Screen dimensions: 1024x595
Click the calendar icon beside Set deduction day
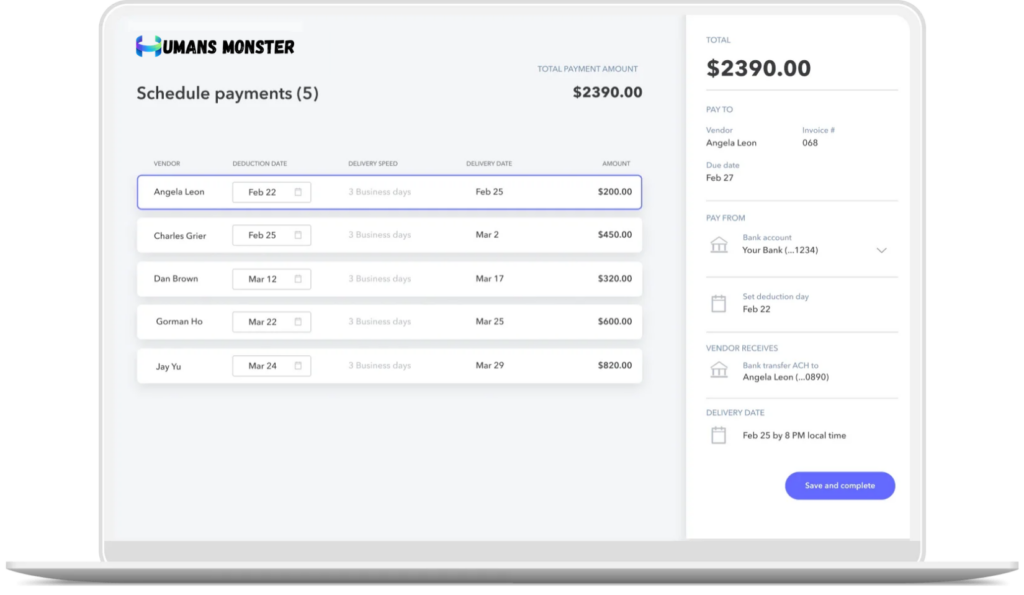pos(718,304)
